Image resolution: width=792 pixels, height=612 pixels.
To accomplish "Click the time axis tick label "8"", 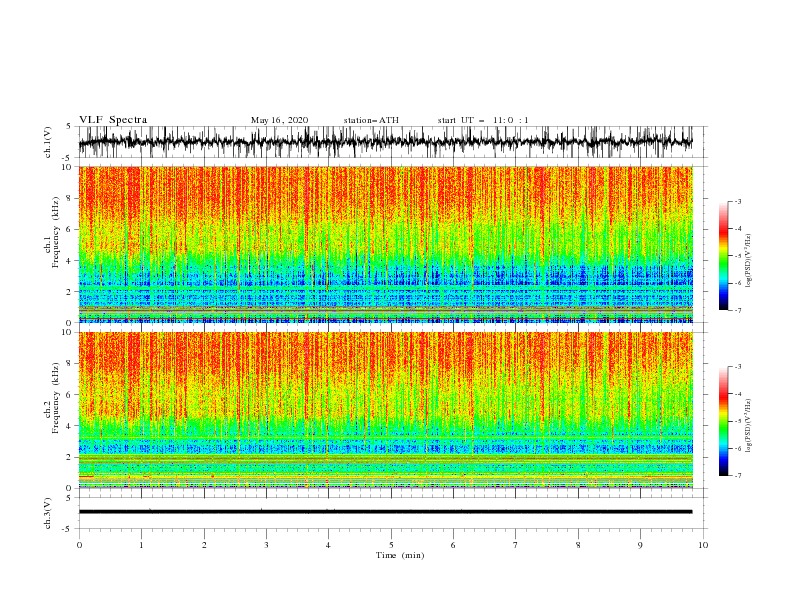I will [x=578, y=545].
